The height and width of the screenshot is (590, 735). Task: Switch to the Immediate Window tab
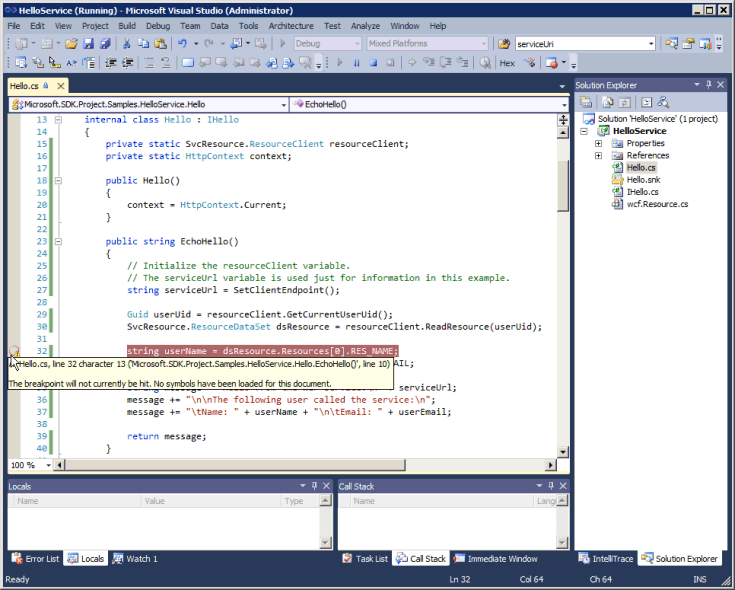point(495,559)
